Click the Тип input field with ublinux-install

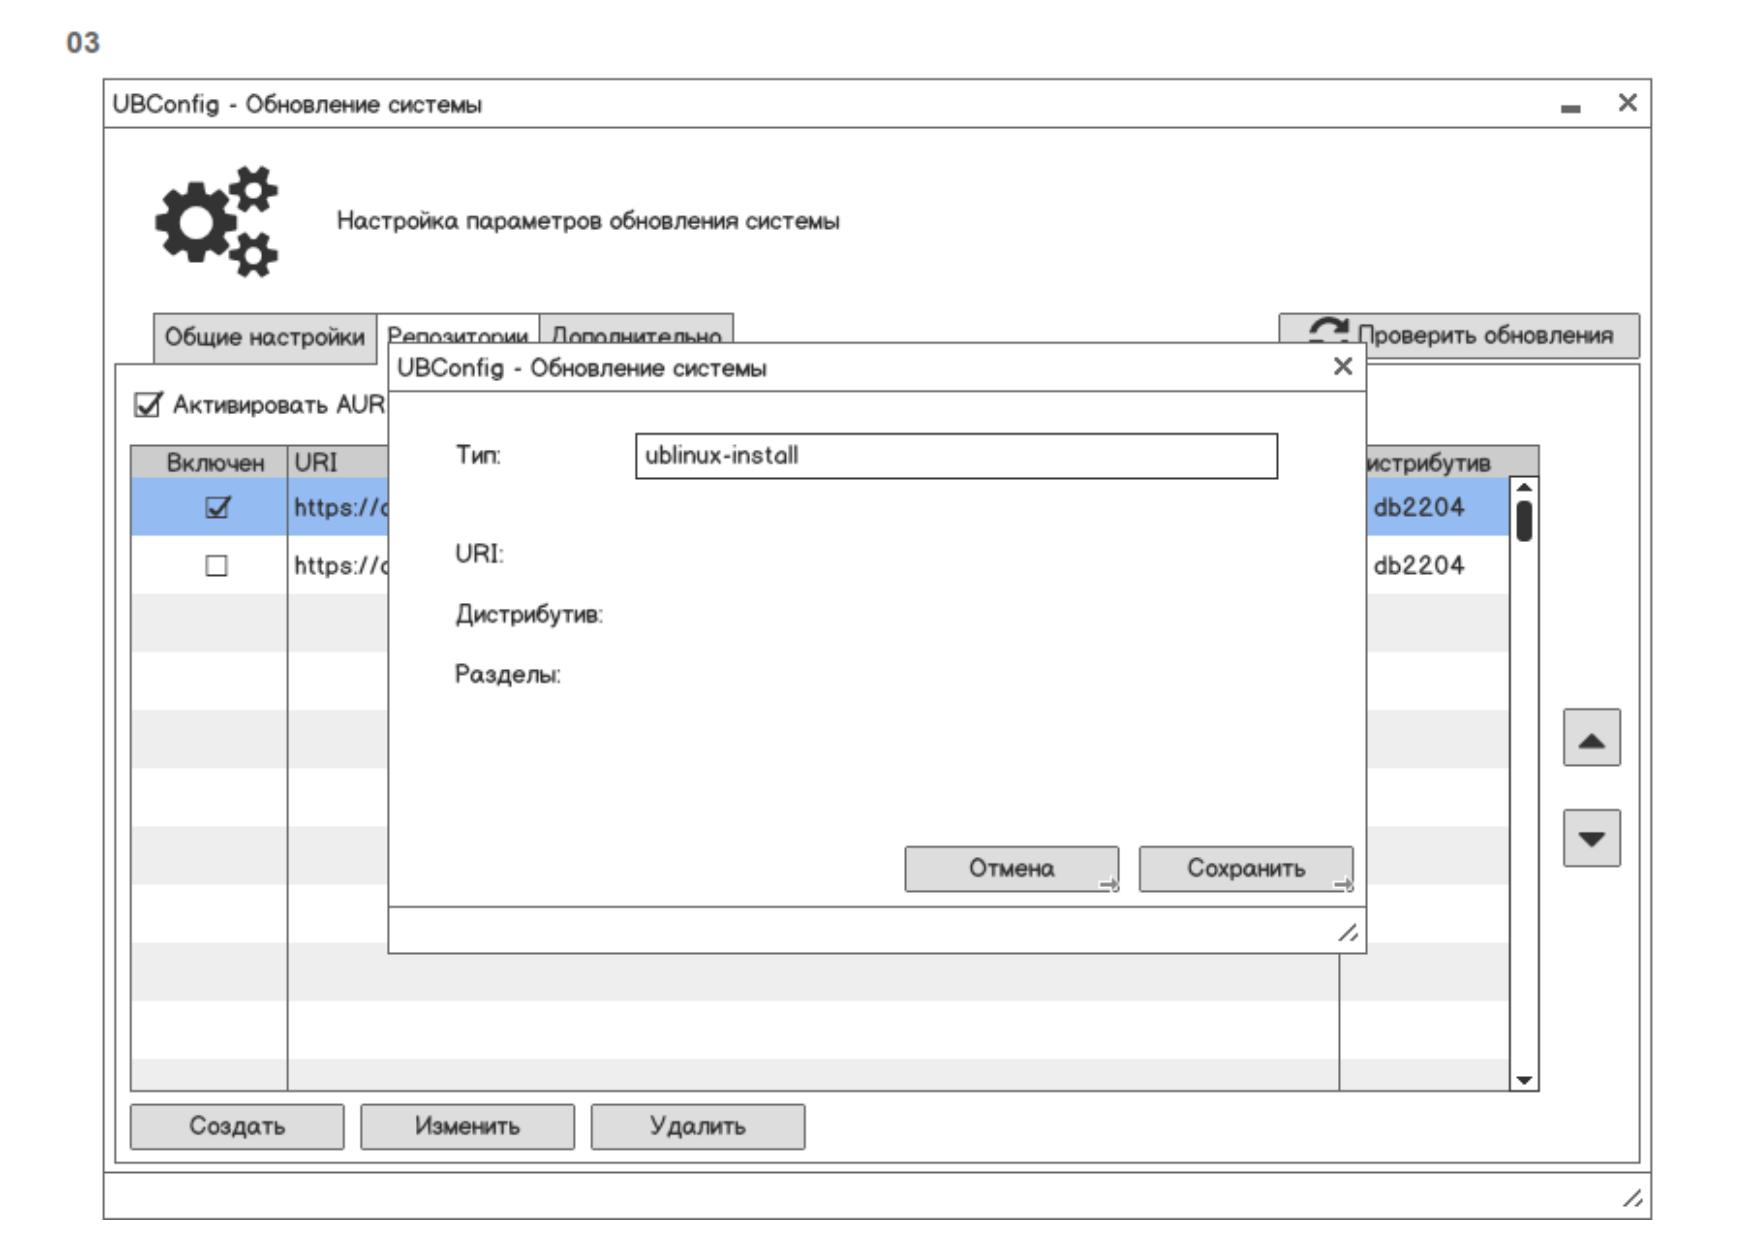click(956, 456)
